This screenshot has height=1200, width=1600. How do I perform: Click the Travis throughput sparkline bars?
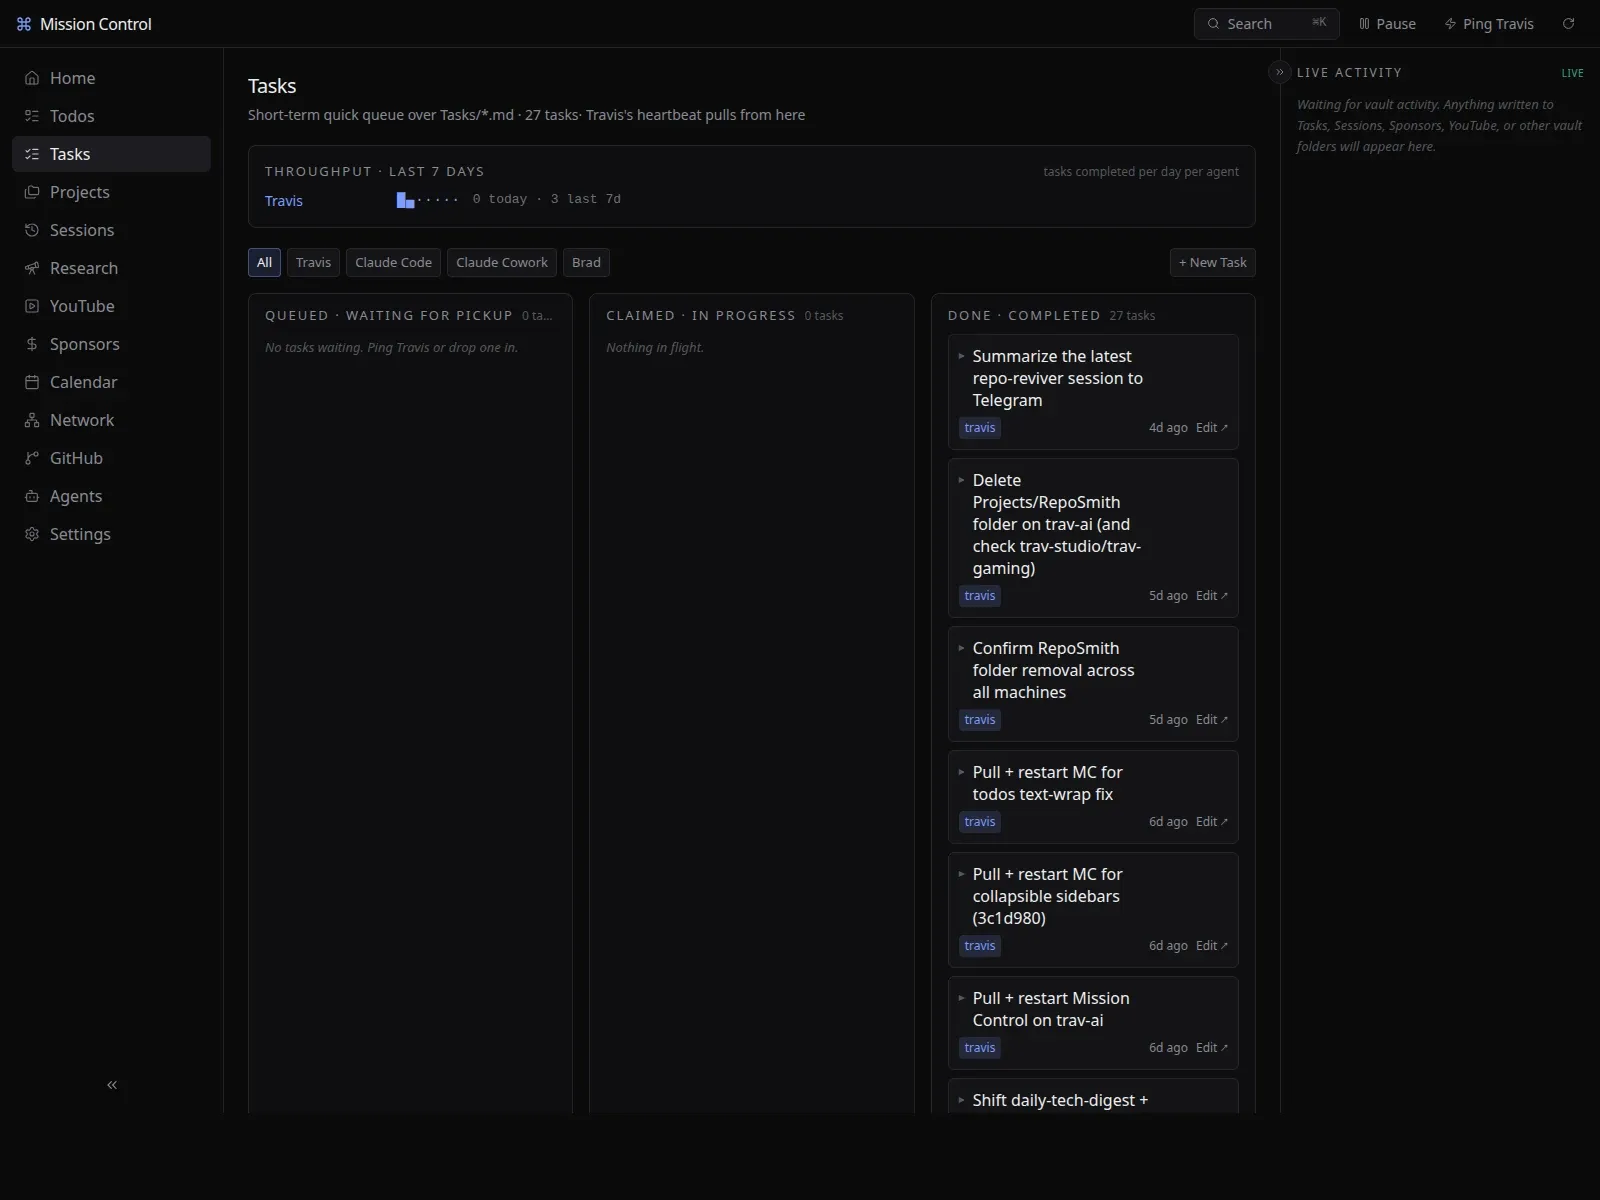(427, 200)
